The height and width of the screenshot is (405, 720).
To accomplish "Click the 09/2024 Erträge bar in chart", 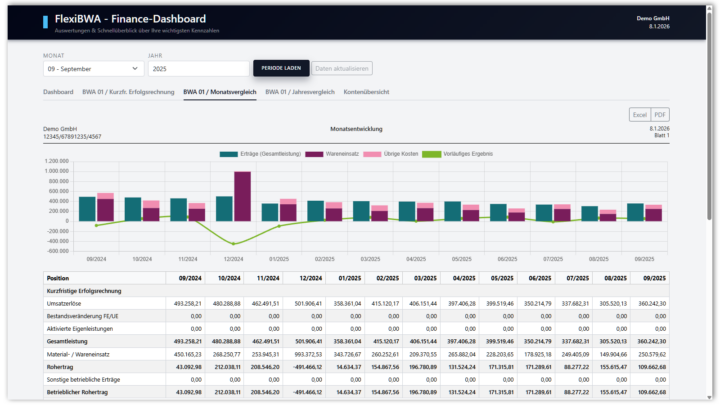I will pyautogui.click(x=87, y=208).
